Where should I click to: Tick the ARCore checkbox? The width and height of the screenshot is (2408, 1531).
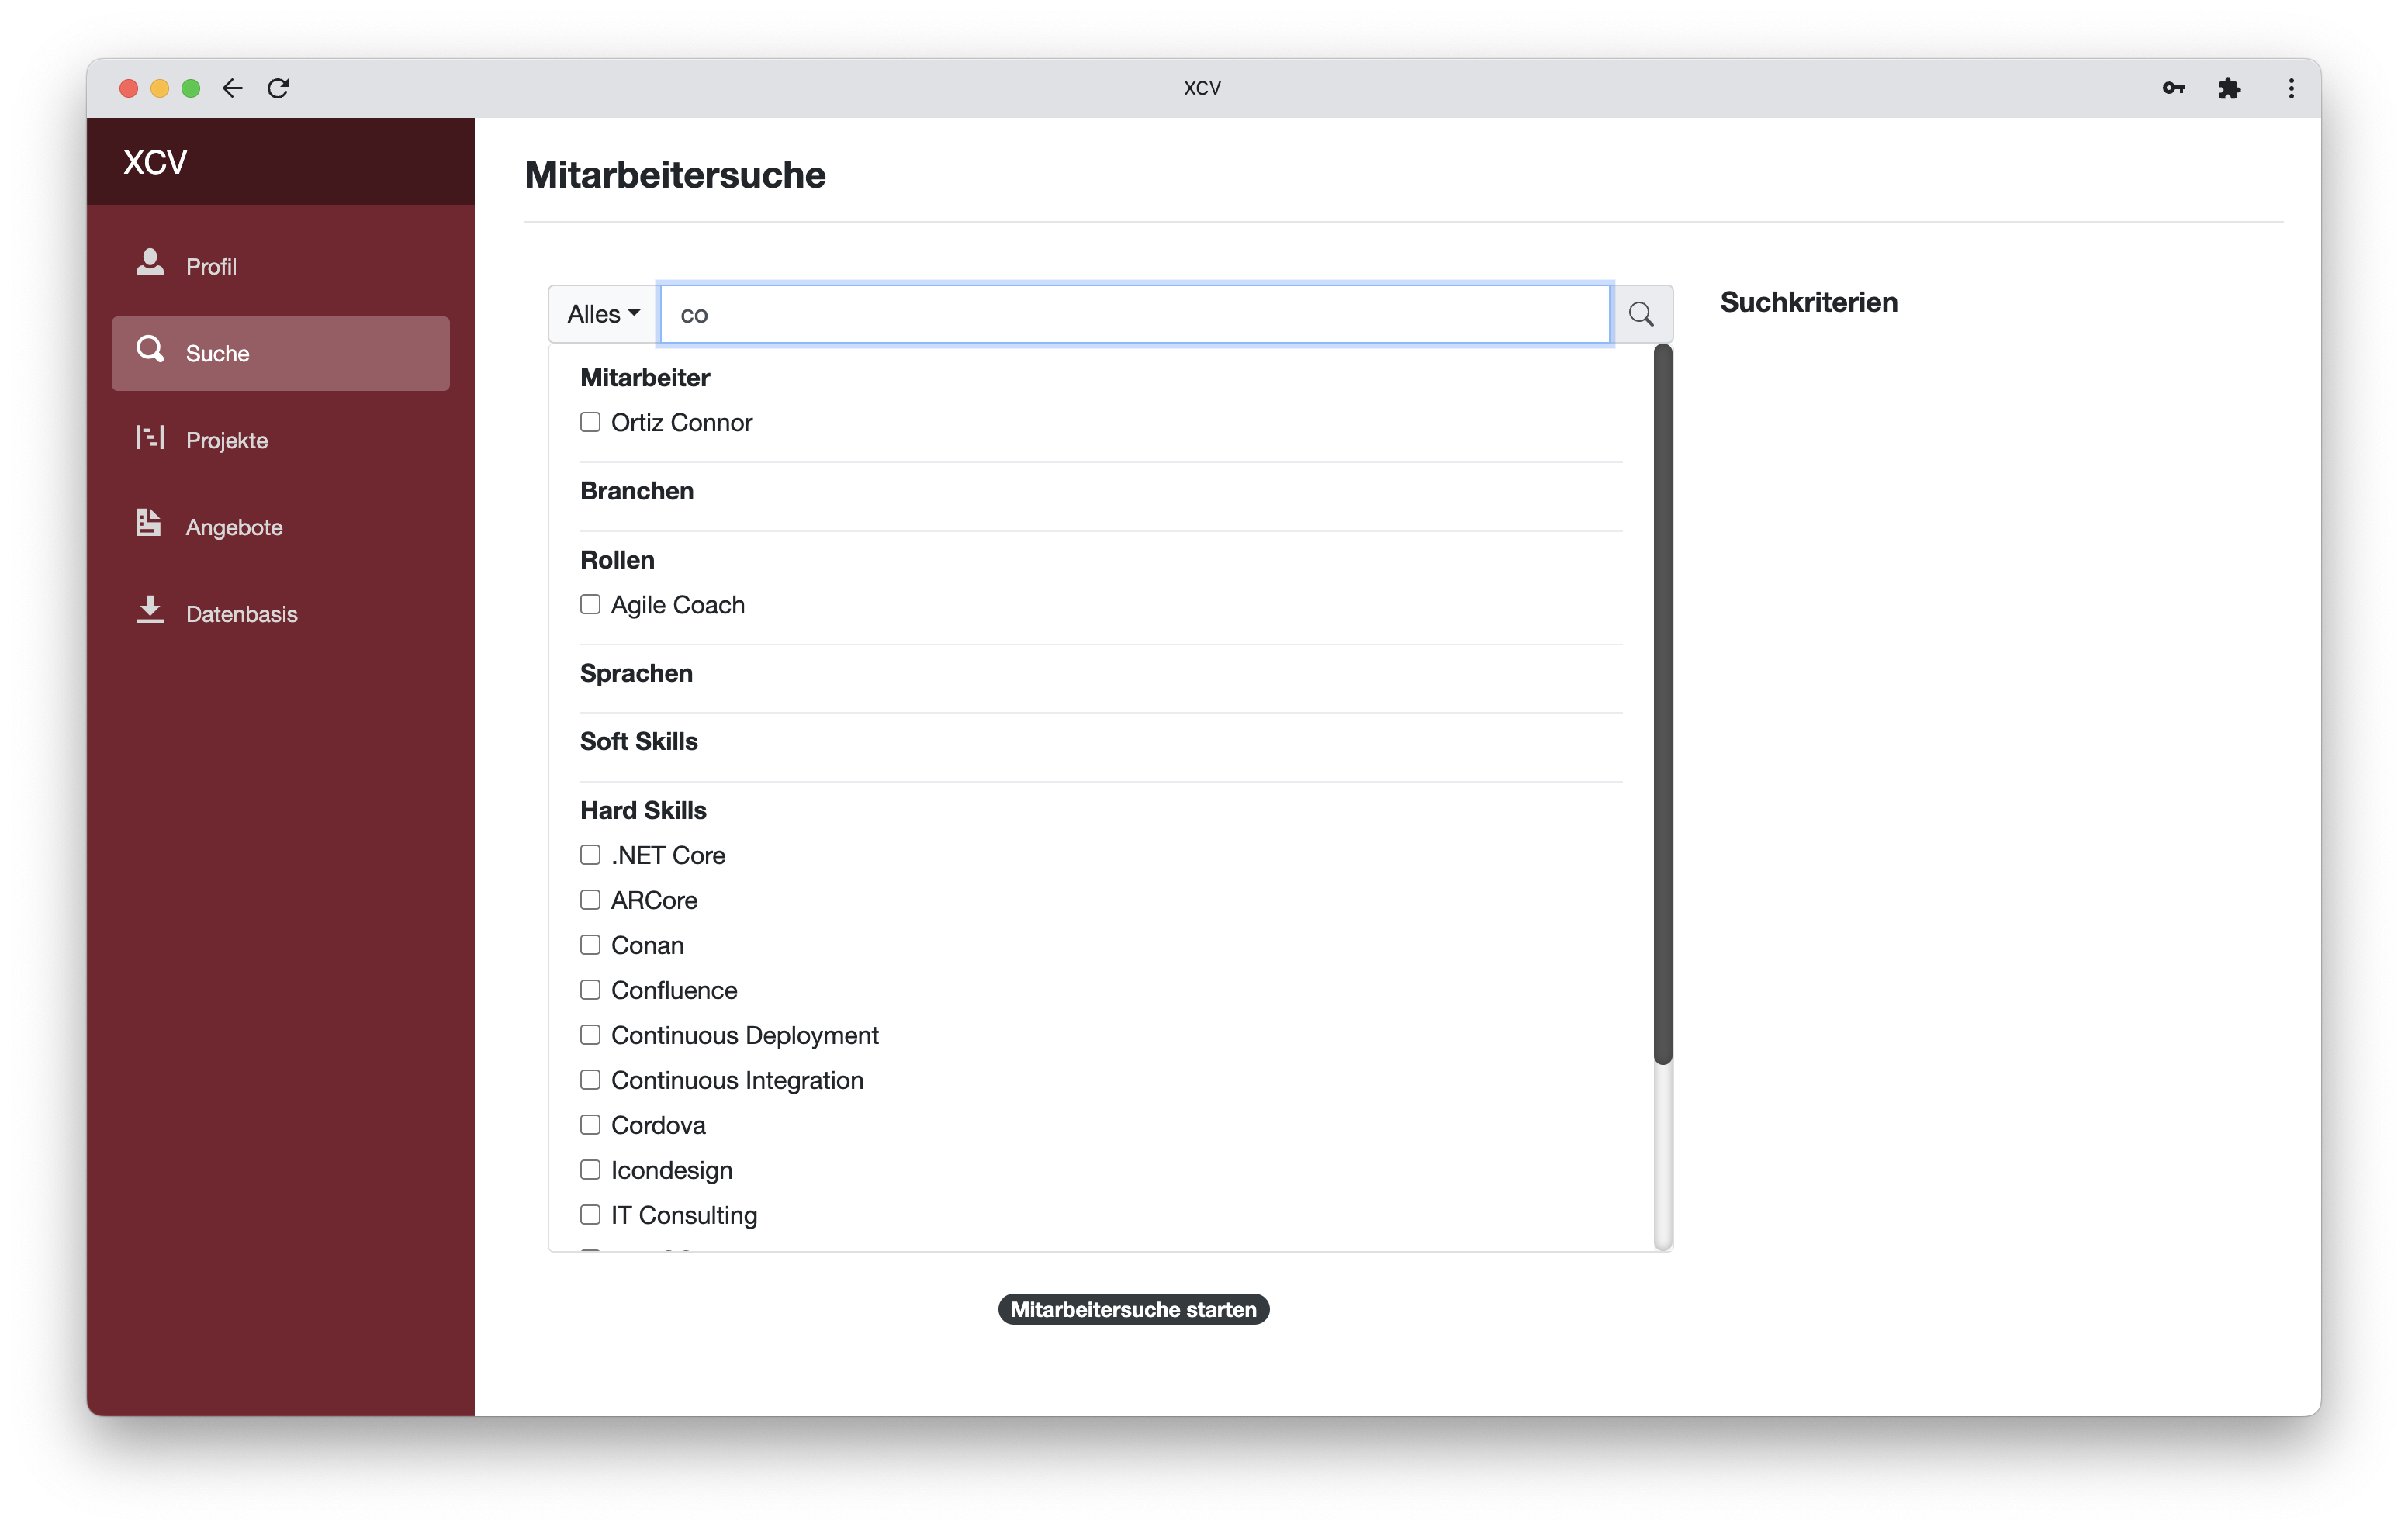pos(590,899)
